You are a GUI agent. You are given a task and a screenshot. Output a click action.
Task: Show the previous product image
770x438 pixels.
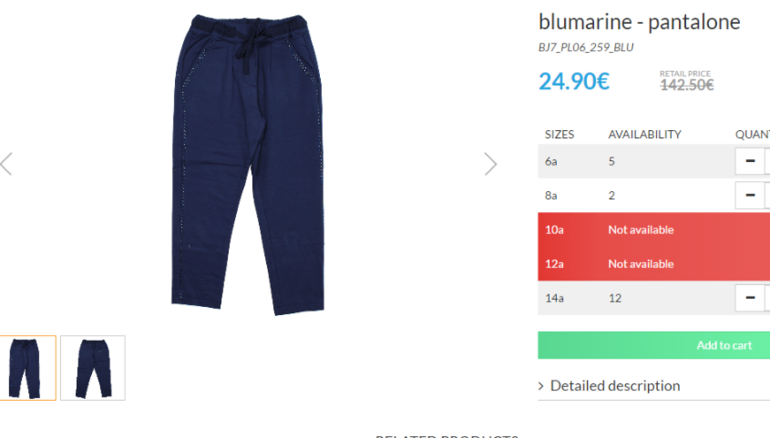point(6,164)
